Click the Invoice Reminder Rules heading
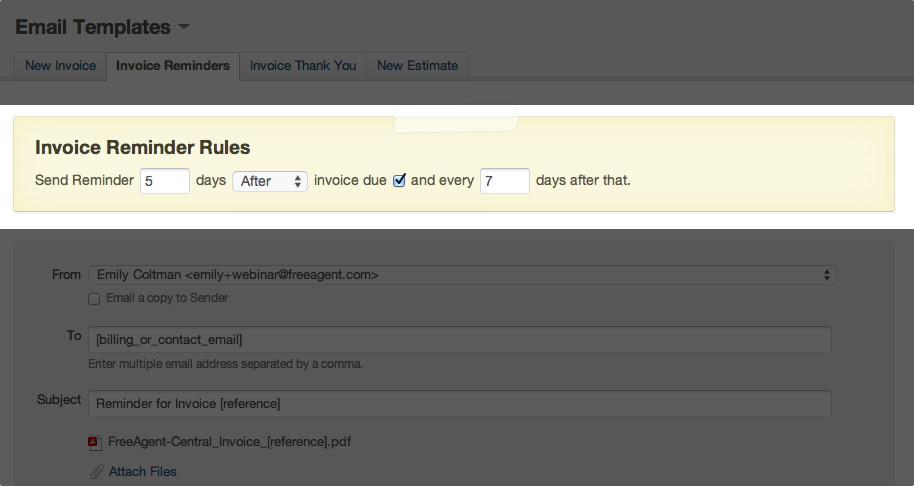Viewport: 914px width, 486px height. [x=142, y=147]
